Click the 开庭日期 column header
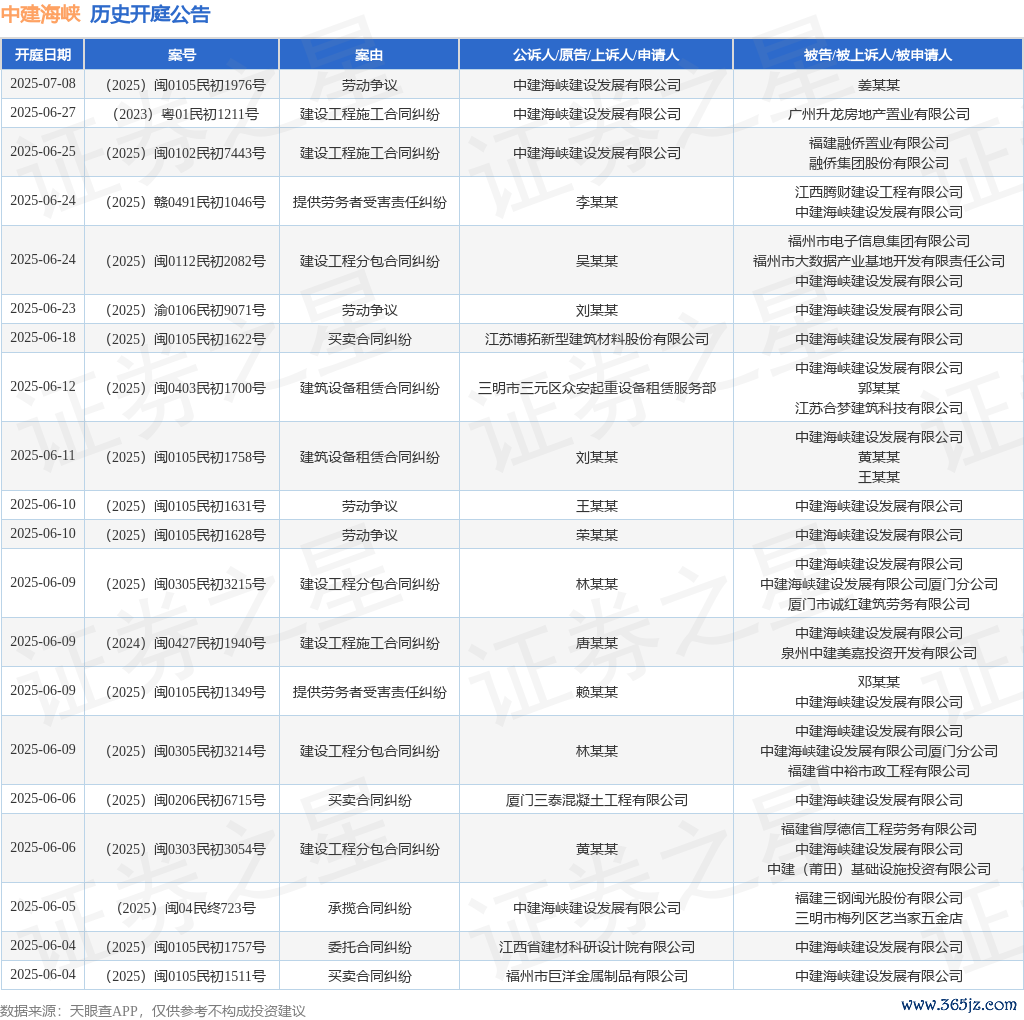Screen dimensions: 1024x1020 point(42,55)
